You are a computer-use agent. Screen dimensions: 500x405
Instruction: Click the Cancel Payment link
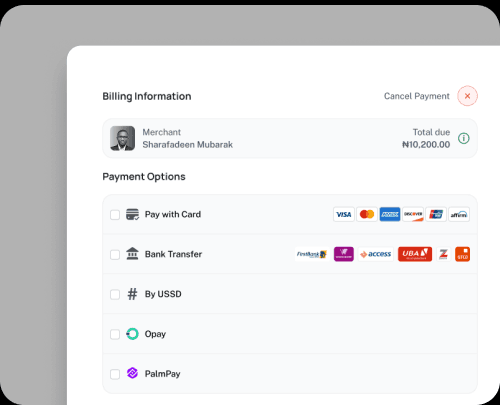(x=417, y=96)
